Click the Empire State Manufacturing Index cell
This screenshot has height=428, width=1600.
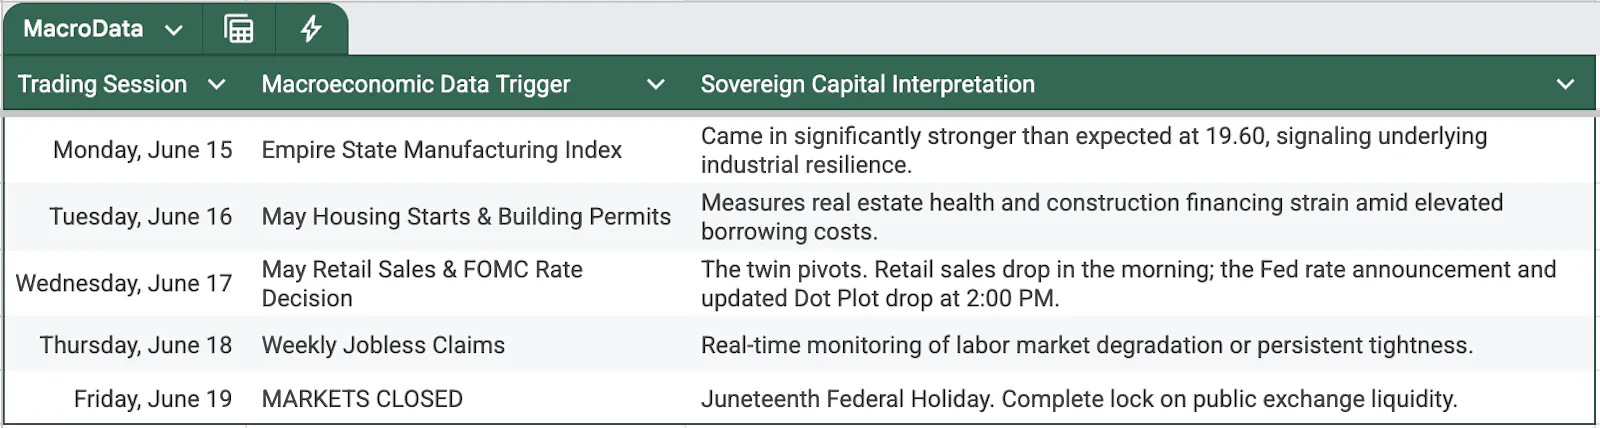pyautogui.click(x=466, y=150)
